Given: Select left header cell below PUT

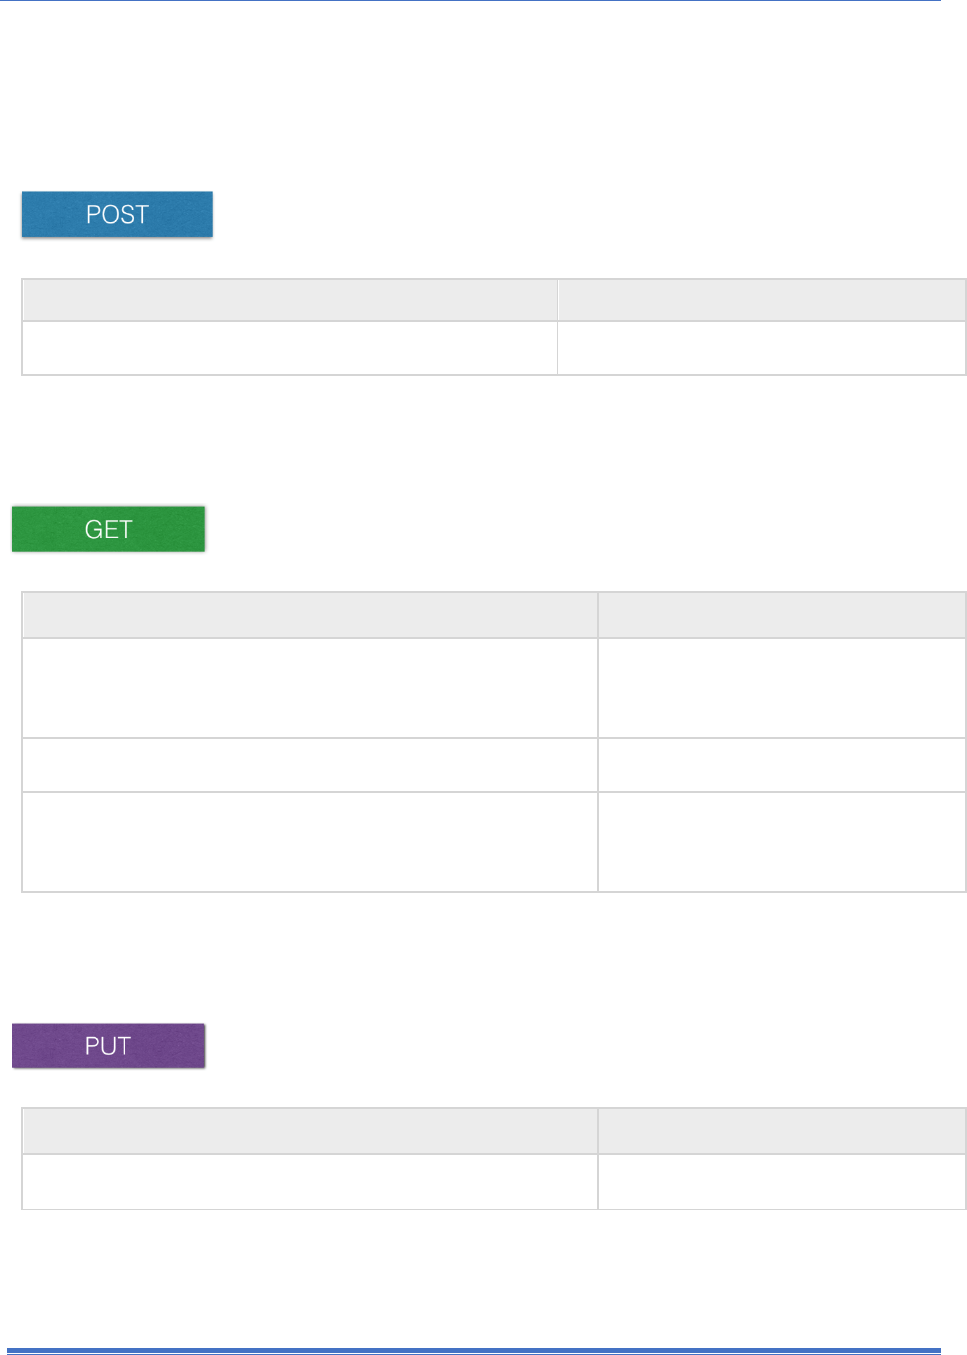Looking at the screenshot, I should click(x=310, y=1131).
